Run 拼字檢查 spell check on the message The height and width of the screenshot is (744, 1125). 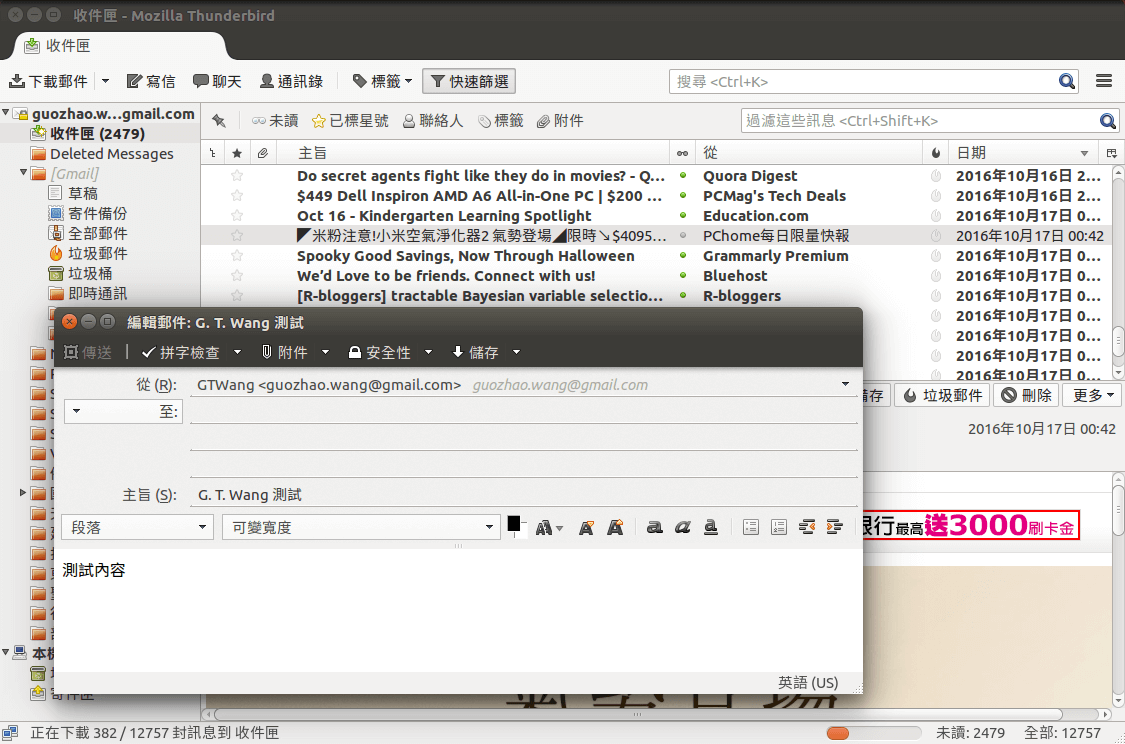click(x=192, y=352)
